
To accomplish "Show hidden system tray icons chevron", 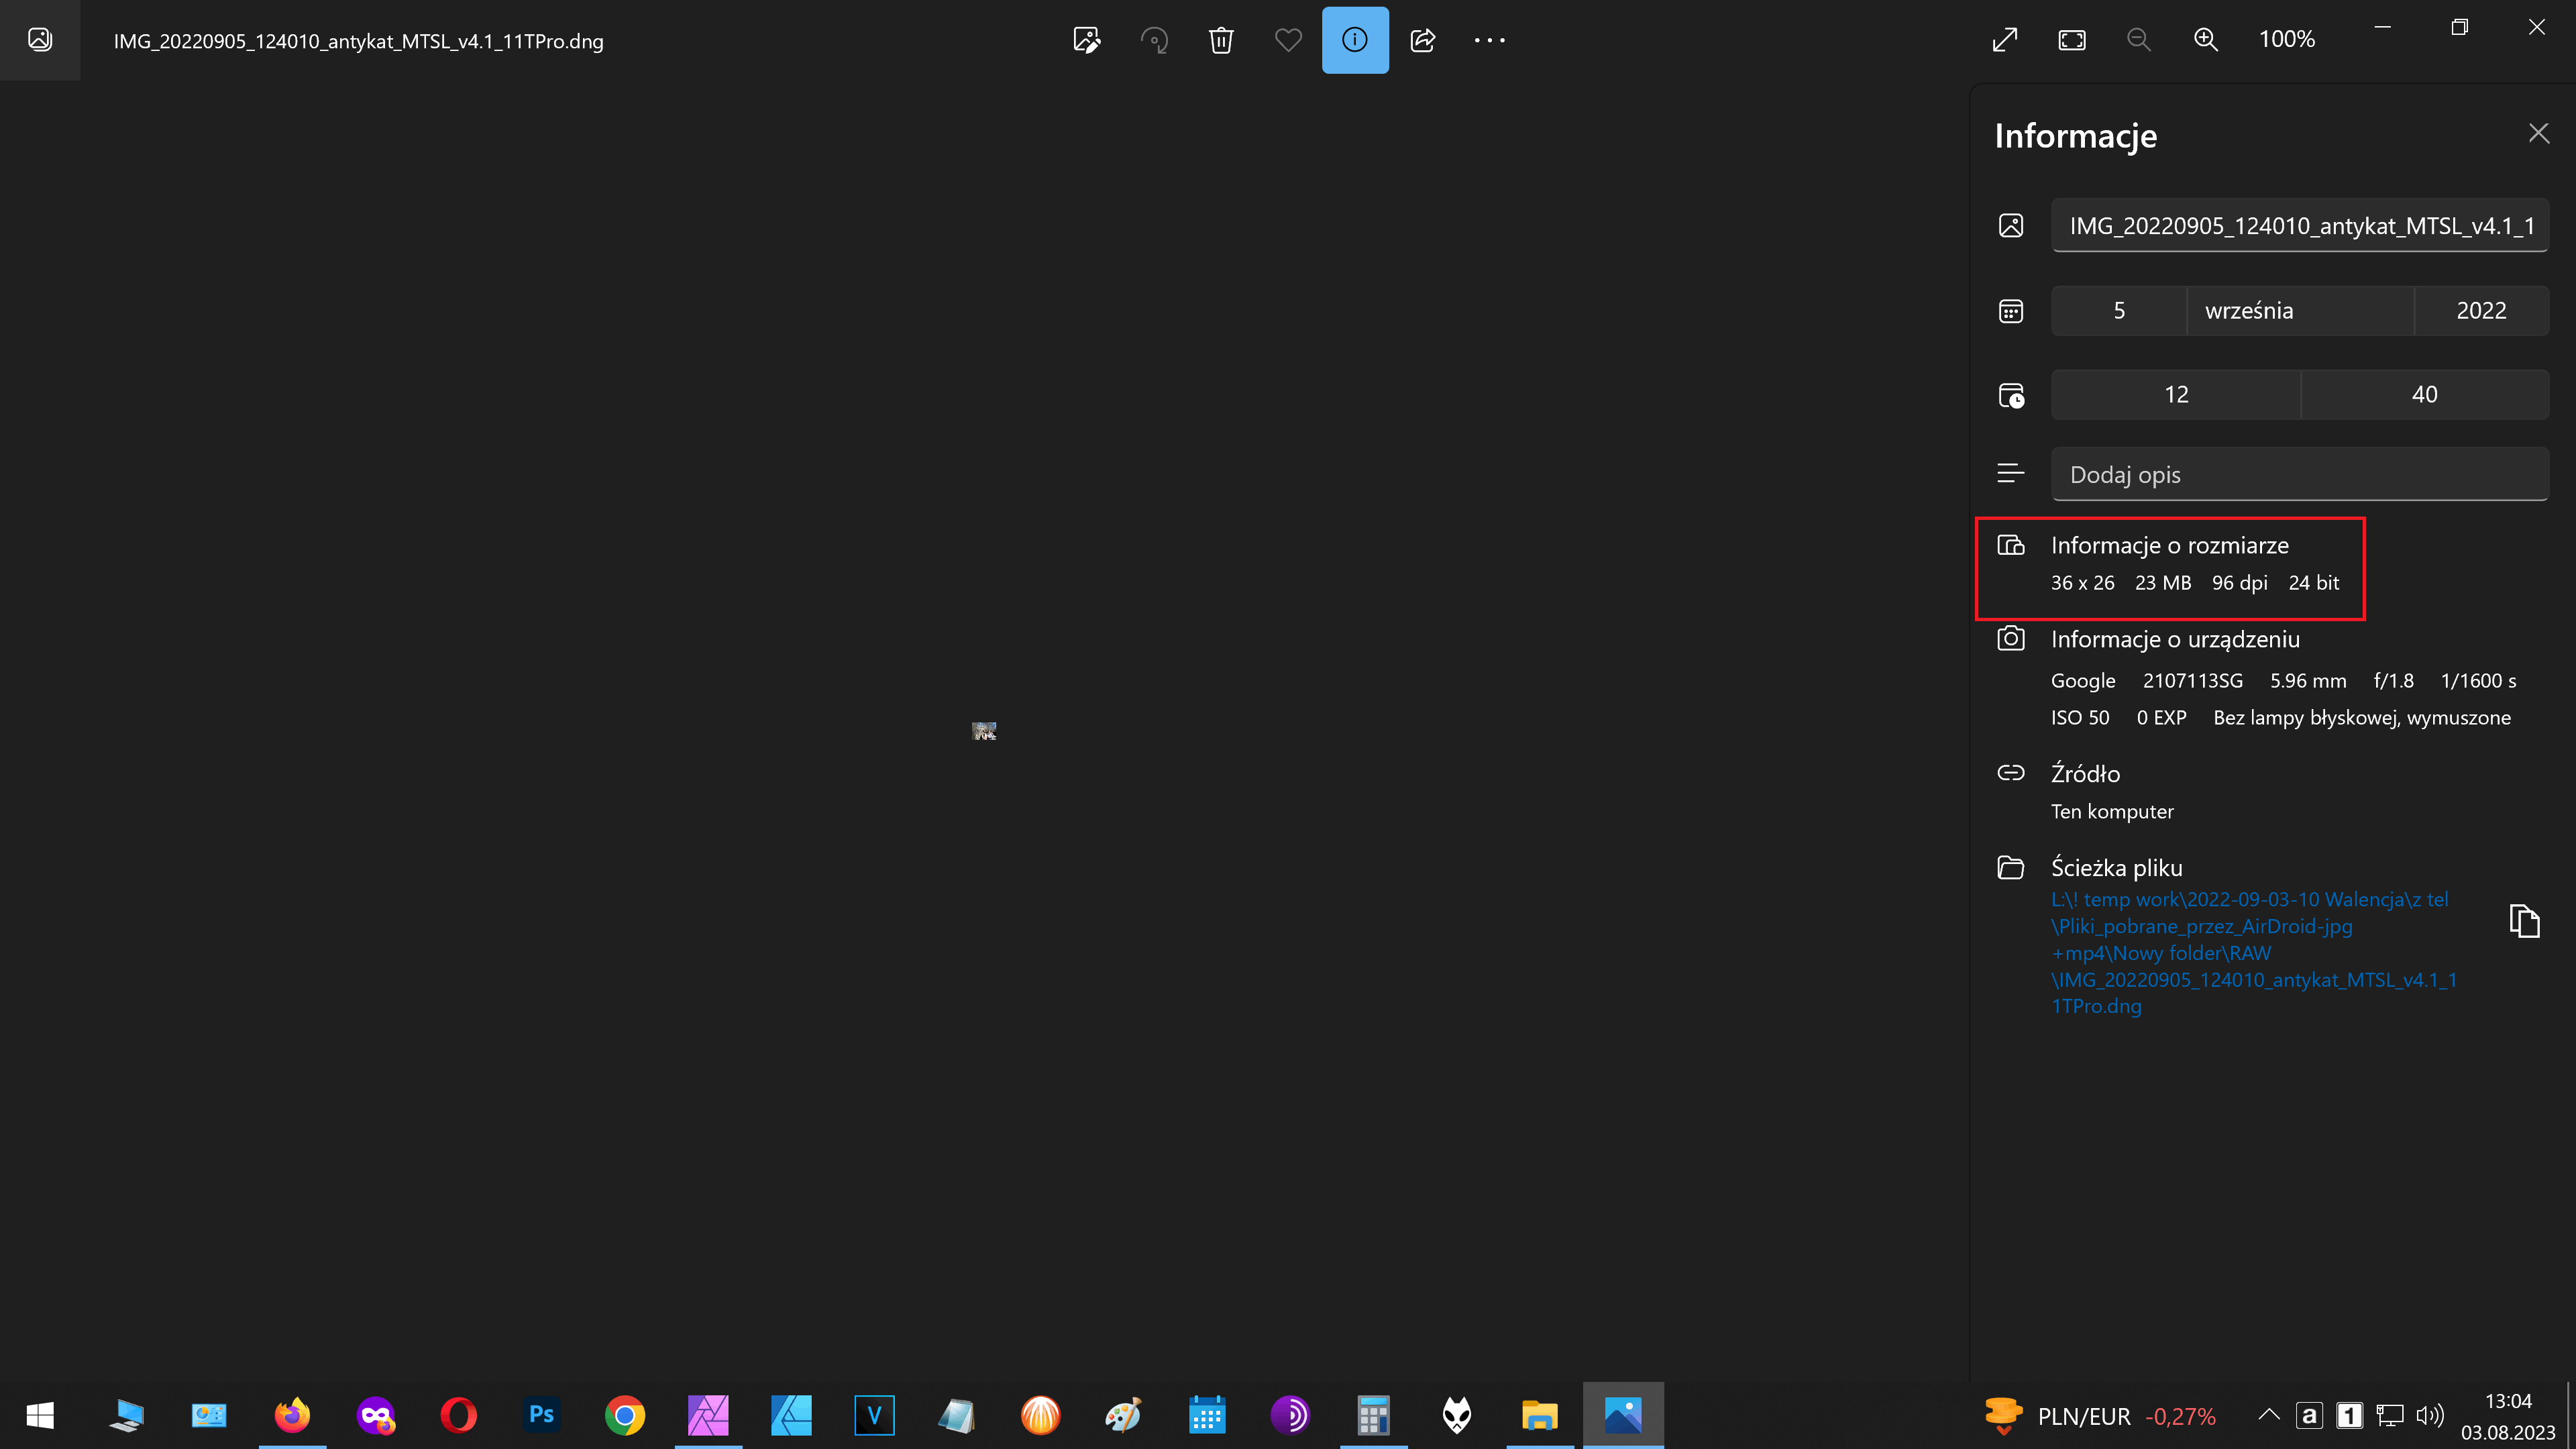I will [2269, 1415].
